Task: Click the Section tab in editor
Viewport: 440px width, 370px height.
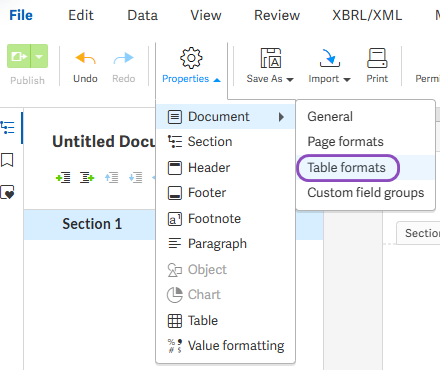Action: (x=419, y=233)
